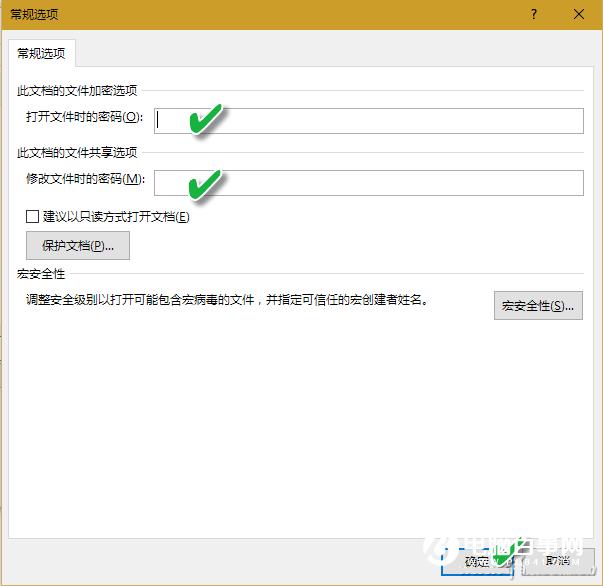Open the 保护文档(P)... button

[x=78, y=245]
